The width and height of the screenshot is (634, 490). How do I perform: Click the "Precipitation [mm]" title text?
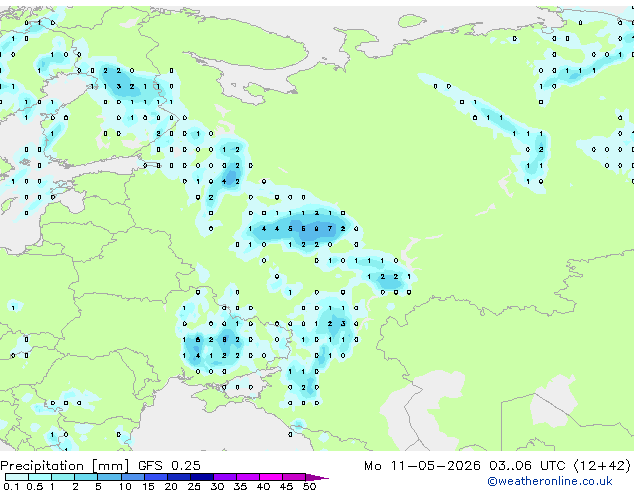click(x=65, y=466)
